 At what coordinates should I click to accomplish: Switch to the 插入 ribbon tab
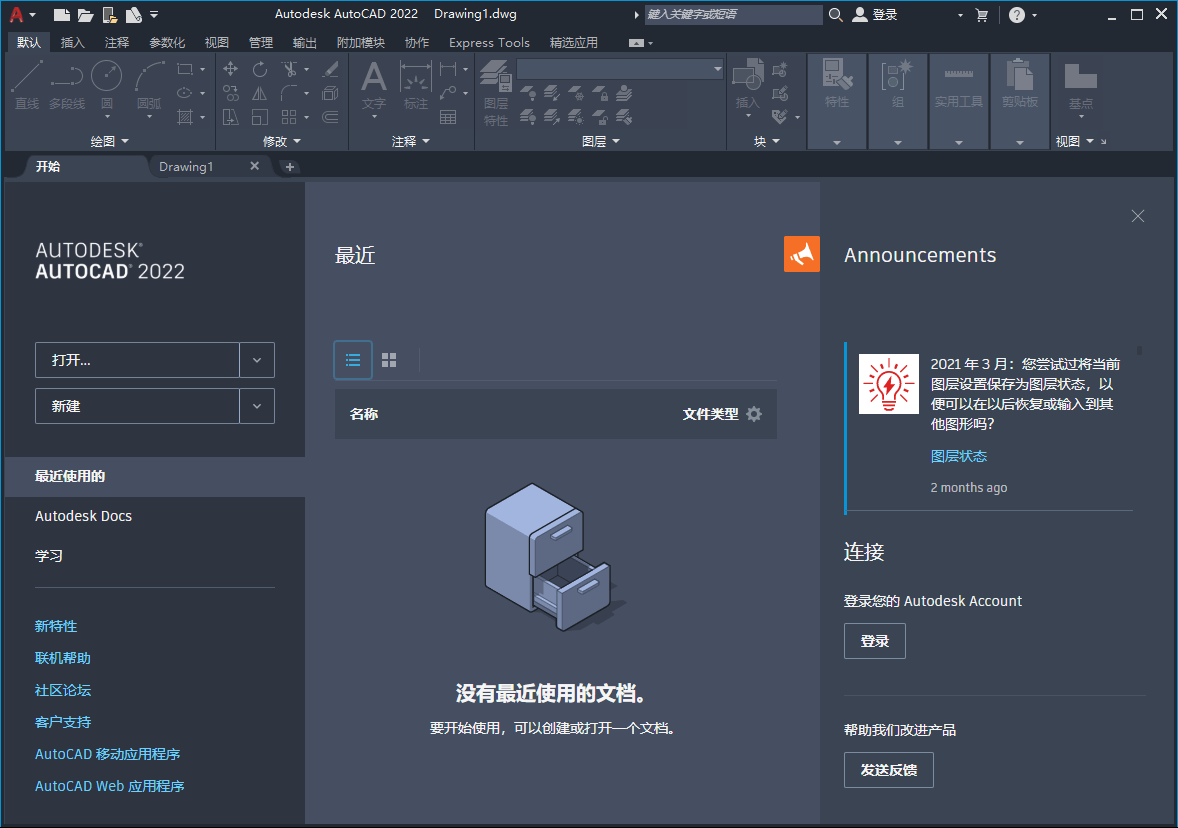click(73, 42)
